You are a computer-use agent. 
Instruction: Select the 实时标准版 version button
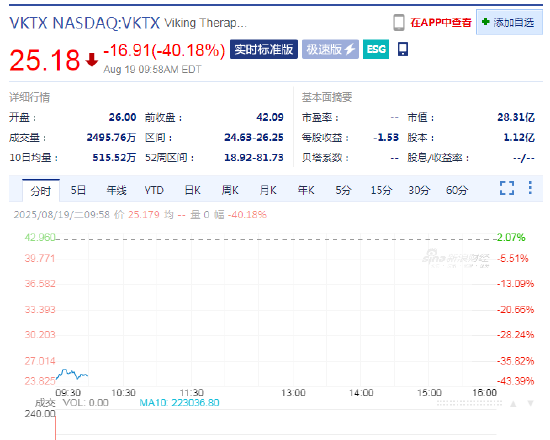(264, 49)
